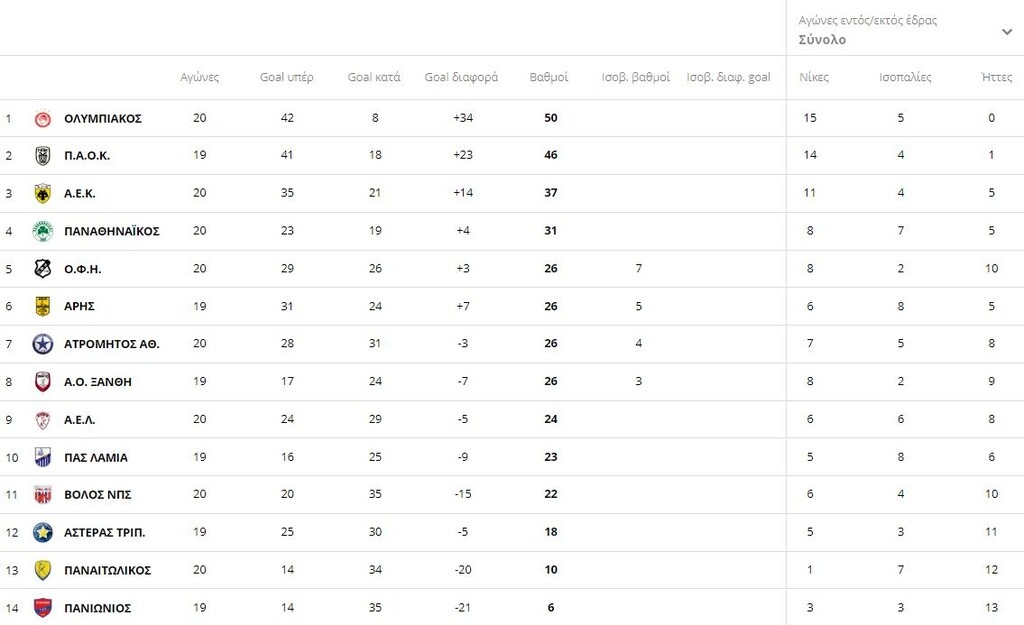Click the Asteras Tripolis star crest

pos(42,532)
